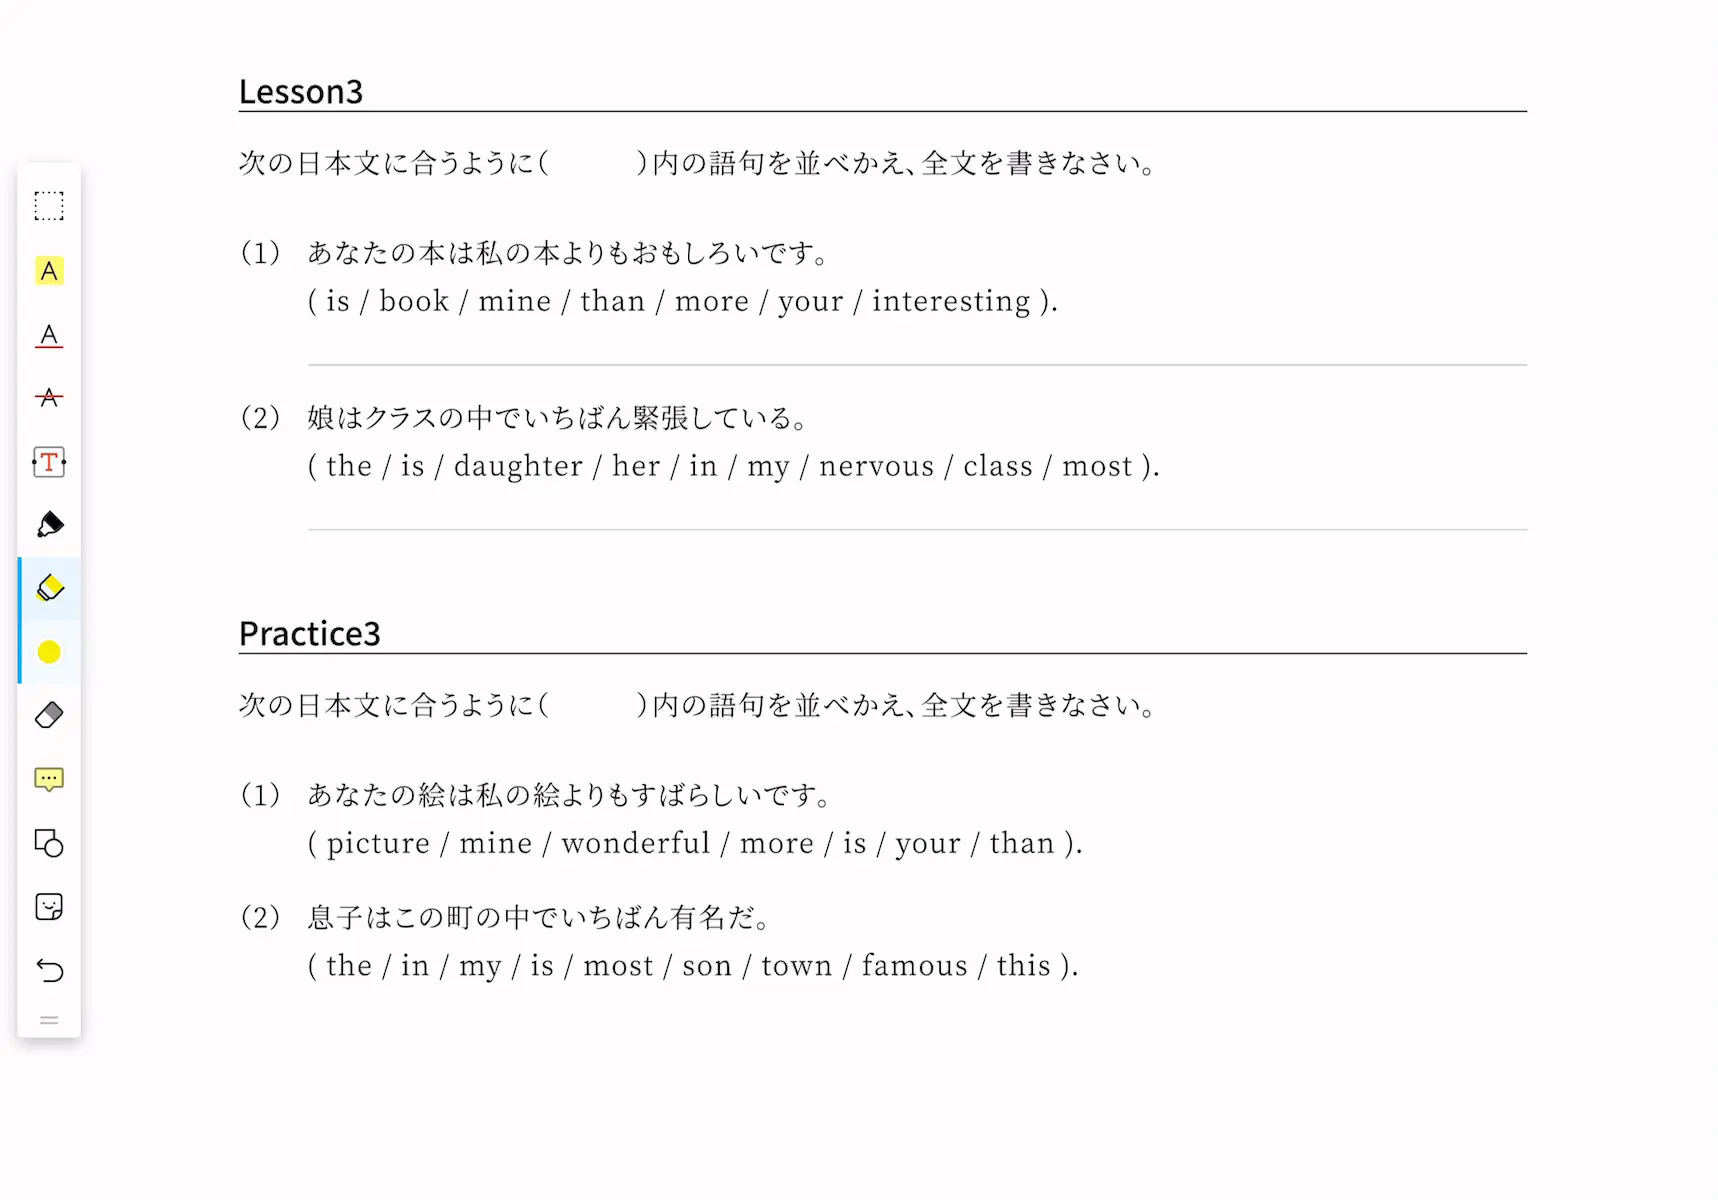The image size is (1718, 1200).
Task: Add a comment note
Action: pos(49,779)
